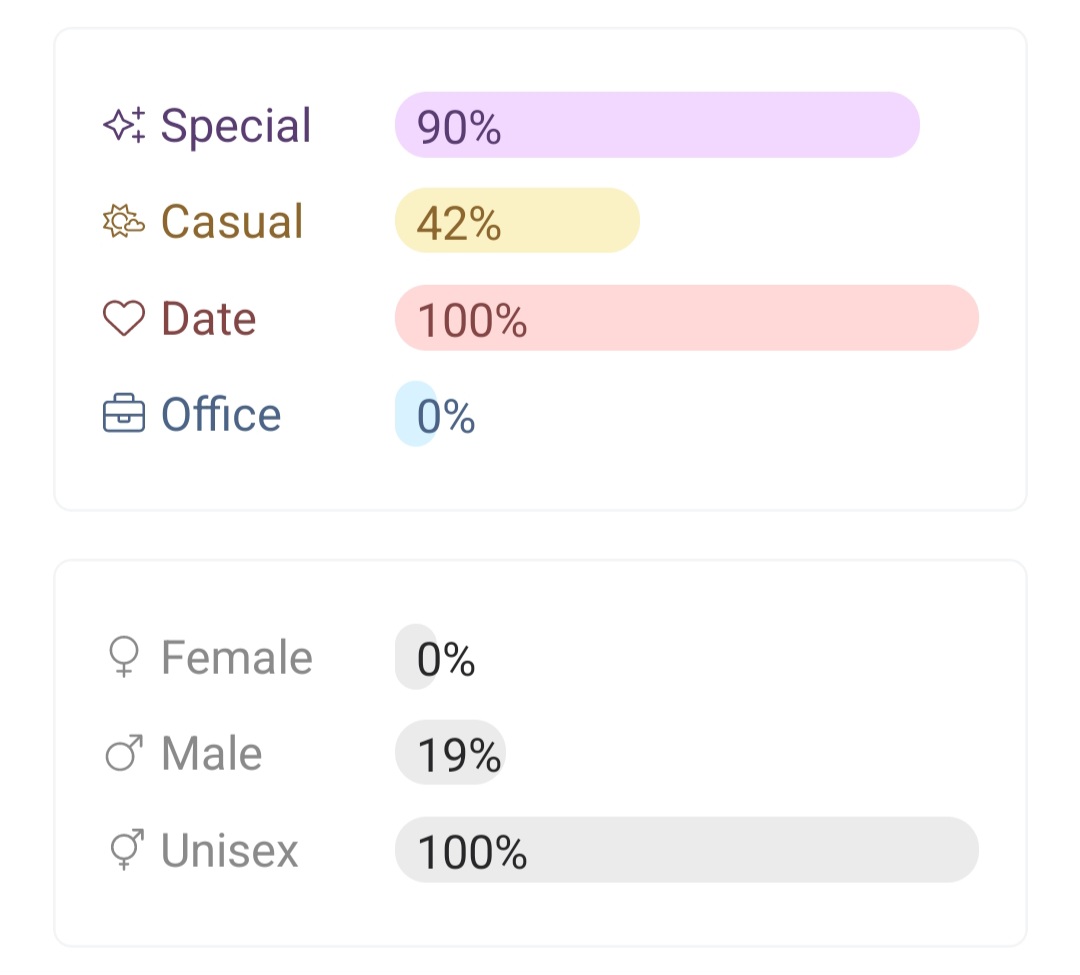Tap the Male gender symbol icon
This screenshot has width=1080, height=975.
tap(124, 754)
